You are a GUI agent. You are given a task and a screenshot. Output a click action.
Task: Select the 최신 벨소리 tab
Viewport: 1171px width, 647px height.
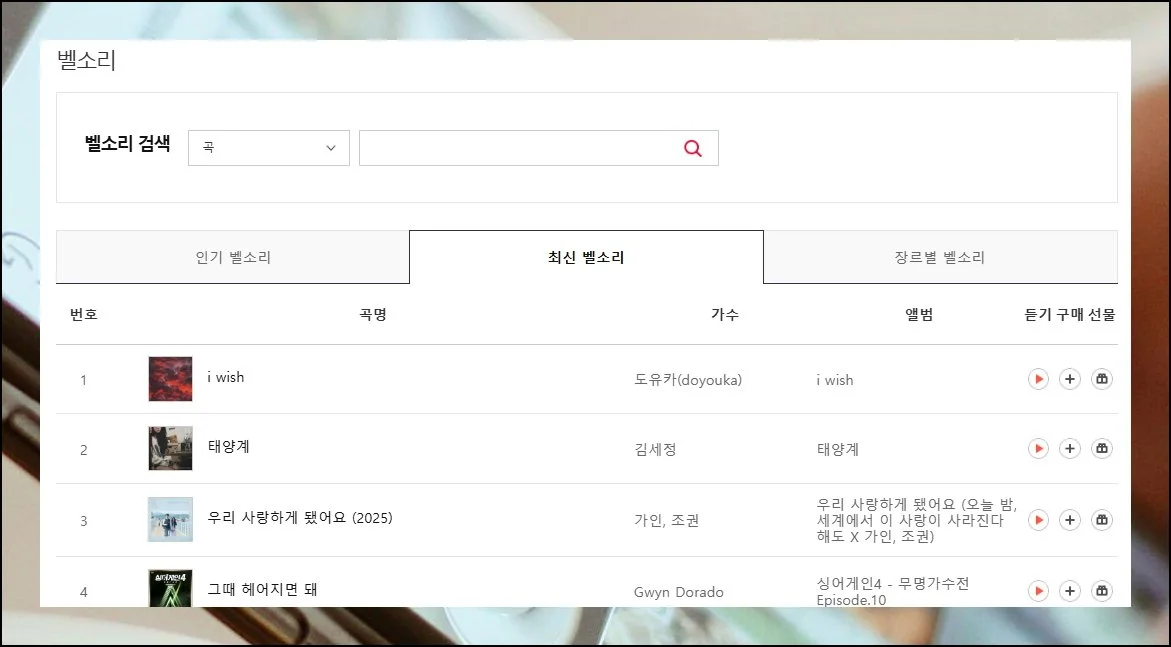[586, 258]
